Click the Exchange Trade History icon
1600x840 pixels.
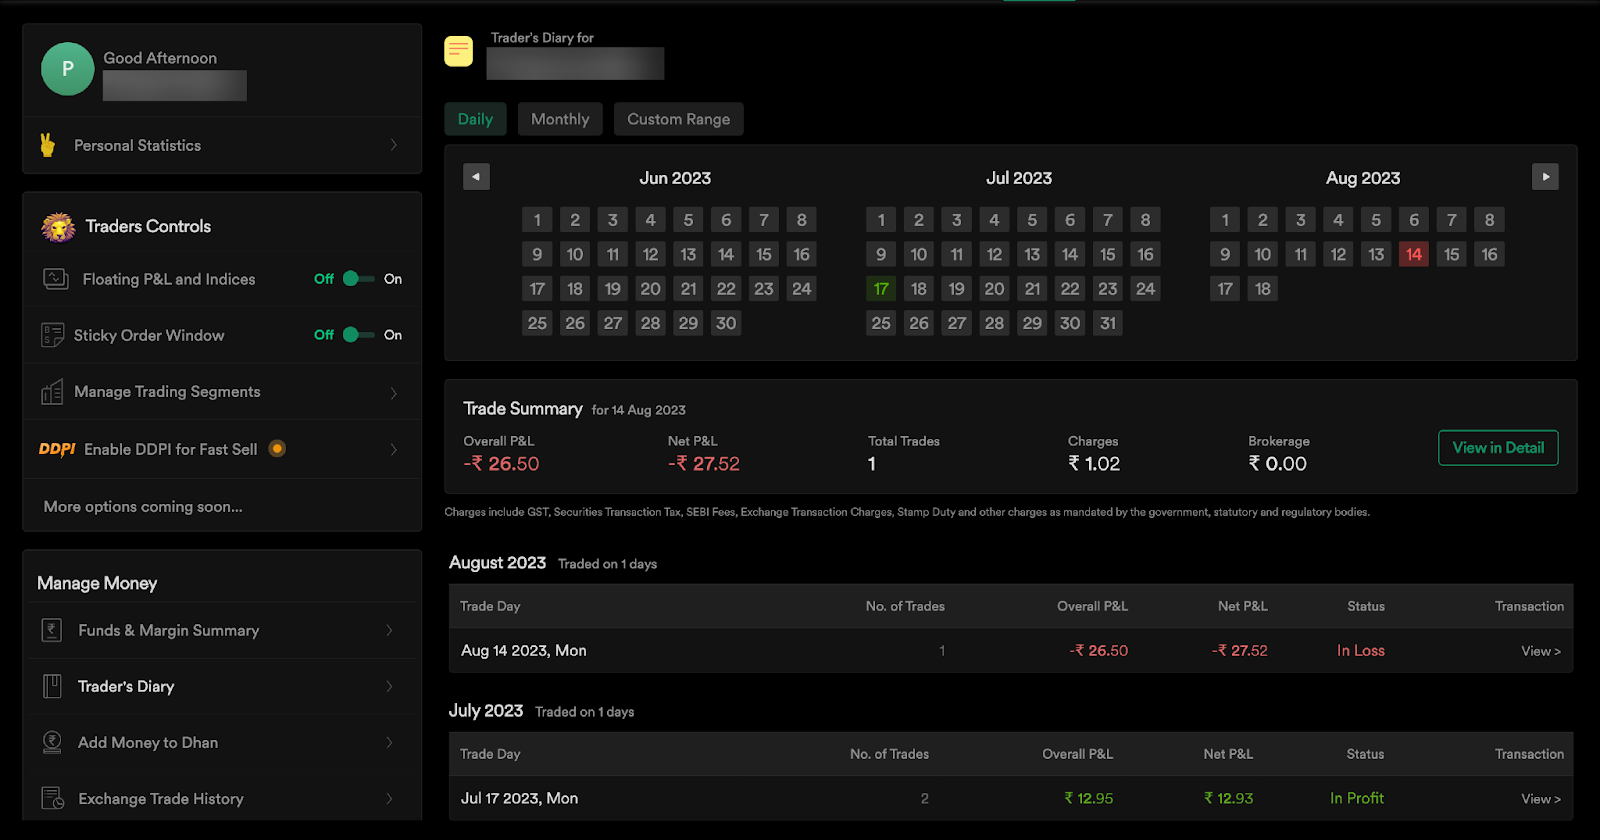[x=52, y=798]
